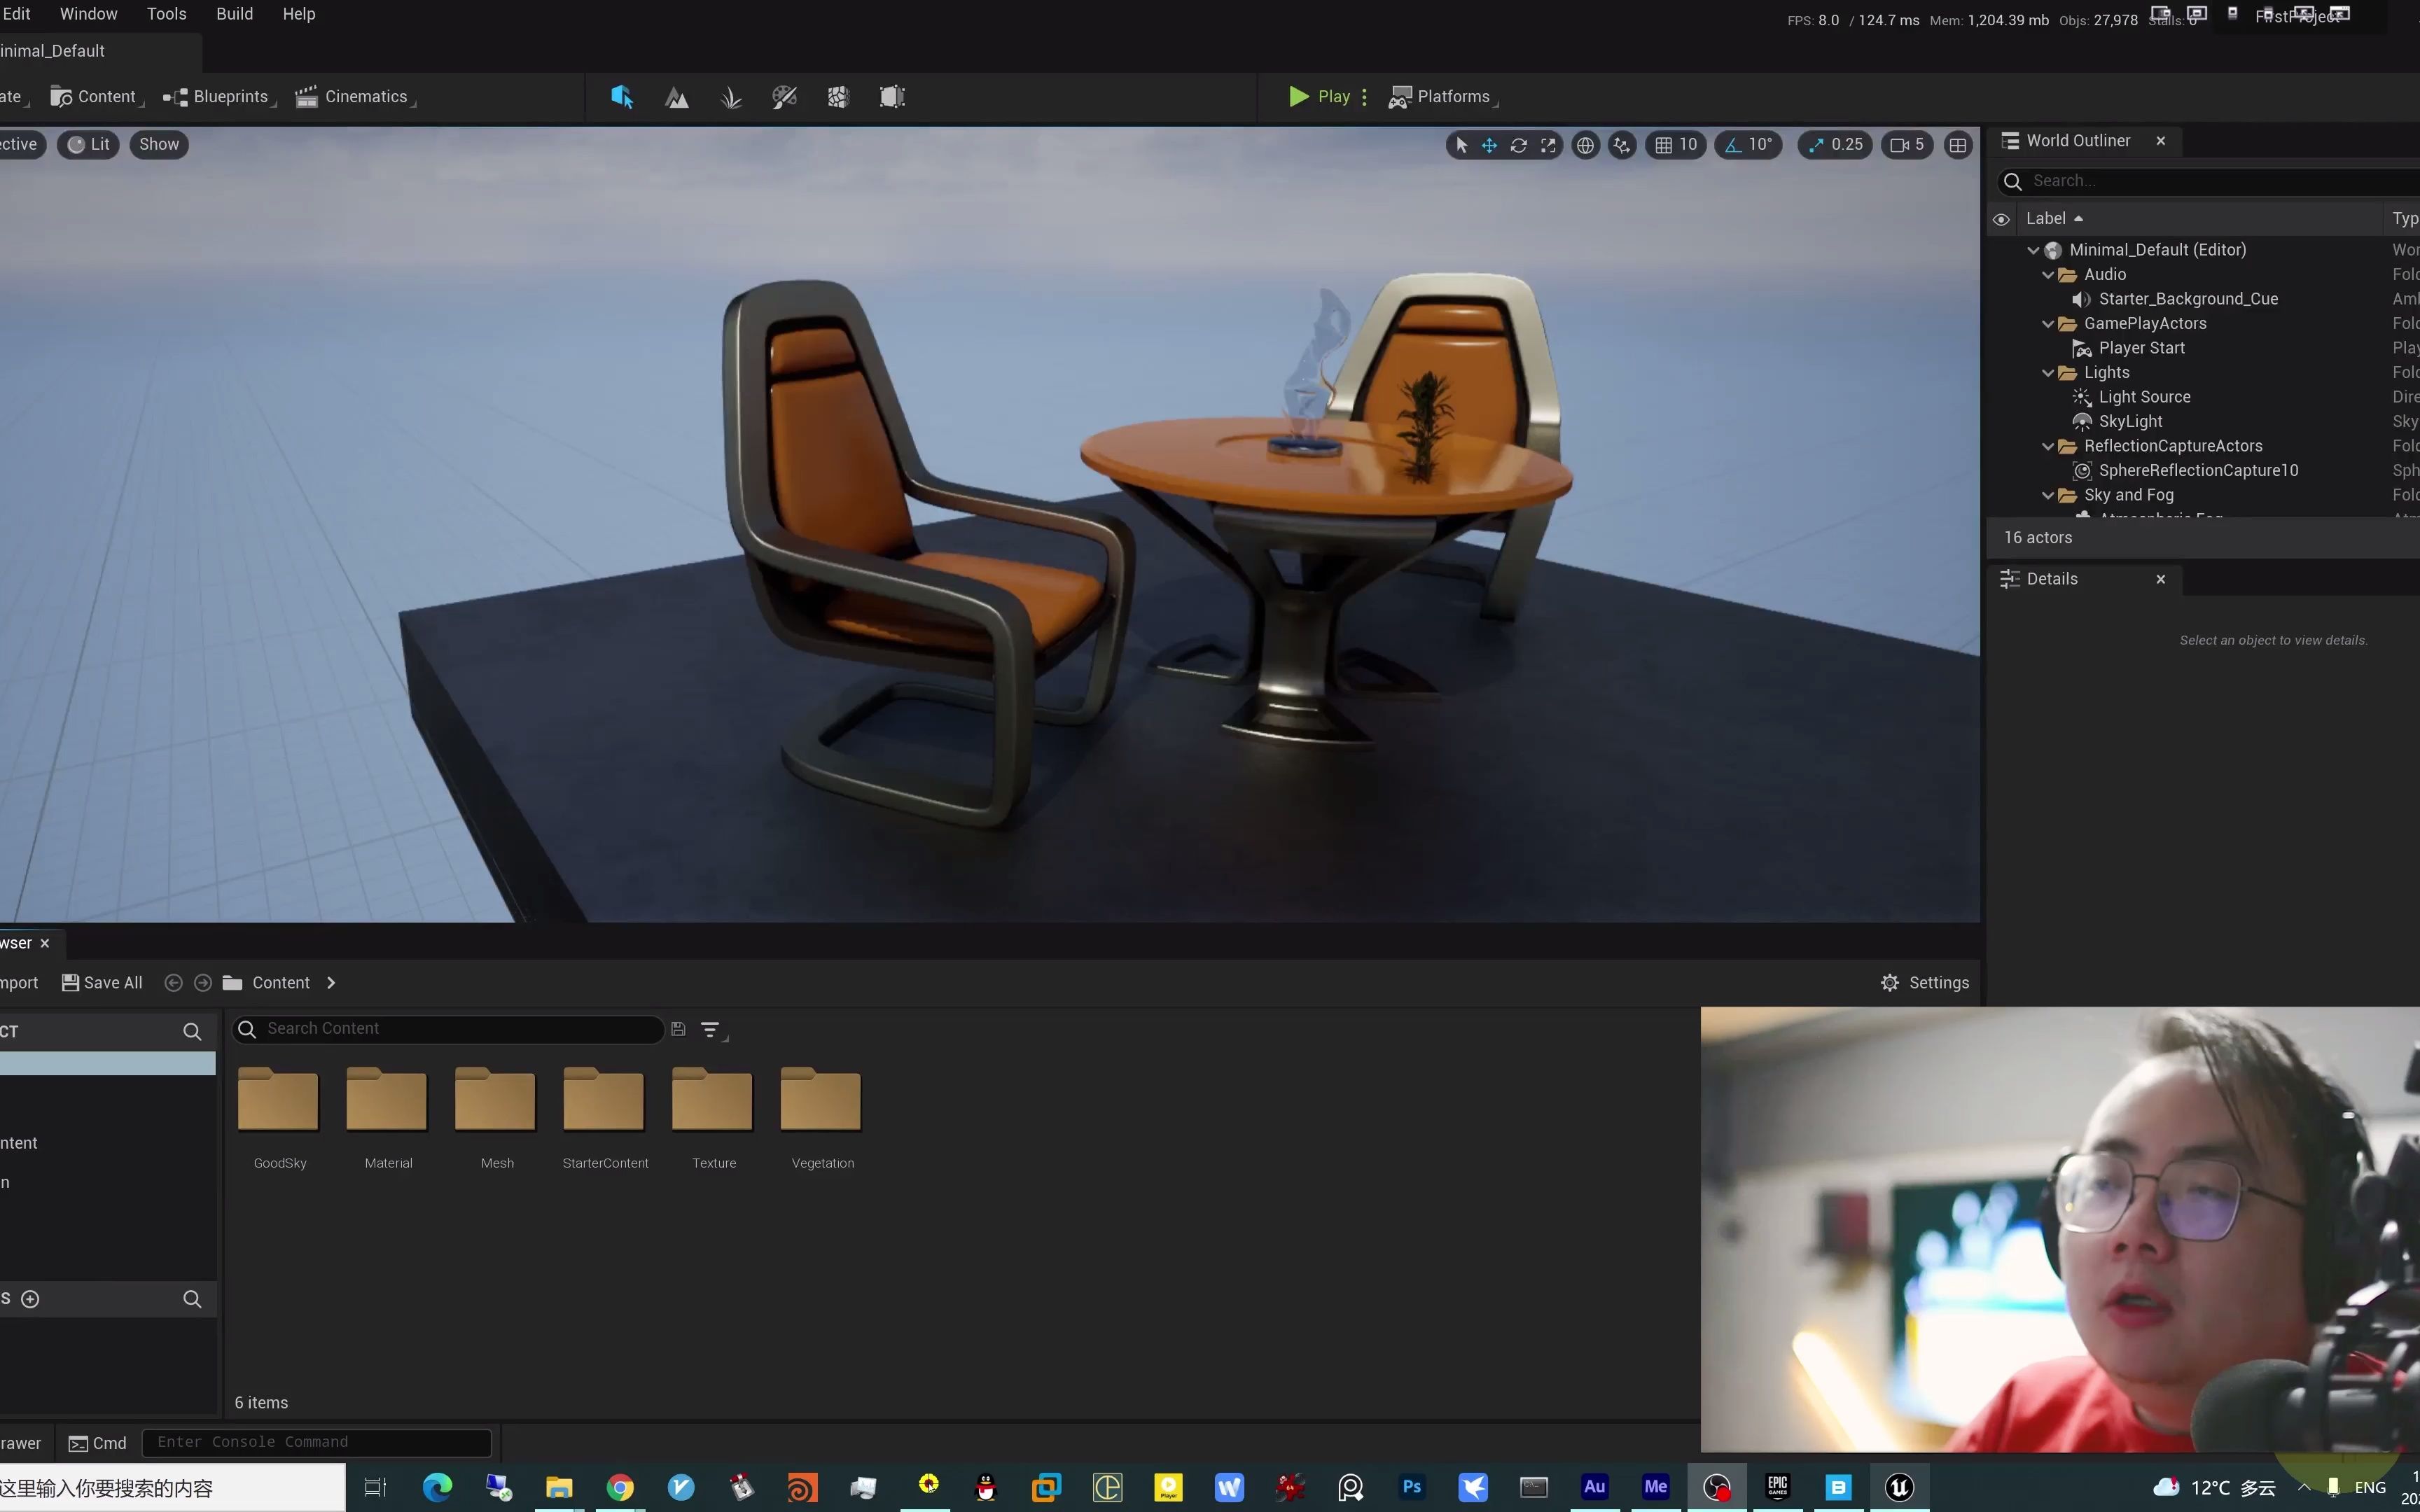The image size is (2420, 1512).
Task: Select the scale transform tool
Action: (x=1548, y=145)
